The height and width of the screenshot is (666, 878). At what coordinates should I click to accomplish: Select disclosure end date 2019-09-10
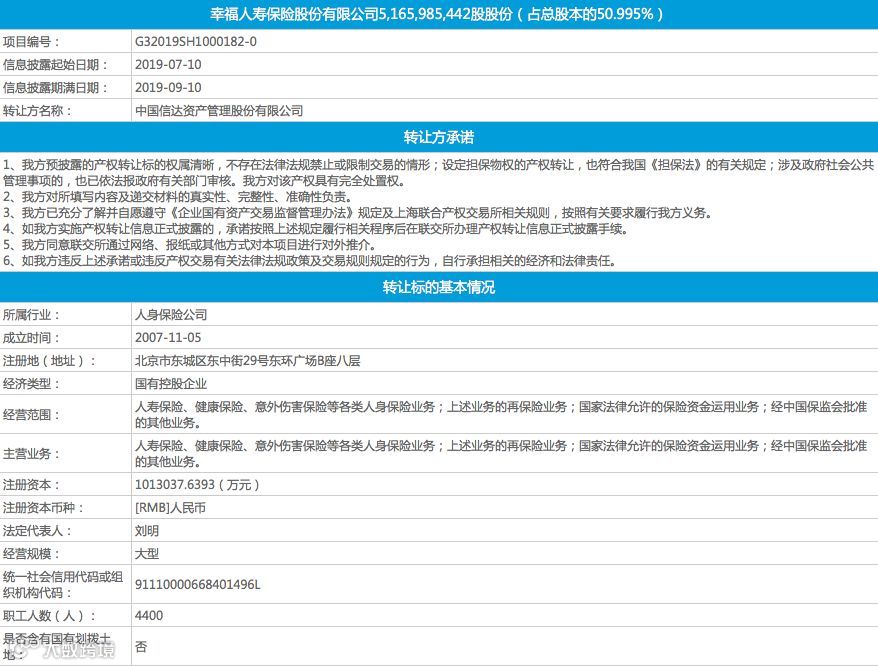click(168, 87)
